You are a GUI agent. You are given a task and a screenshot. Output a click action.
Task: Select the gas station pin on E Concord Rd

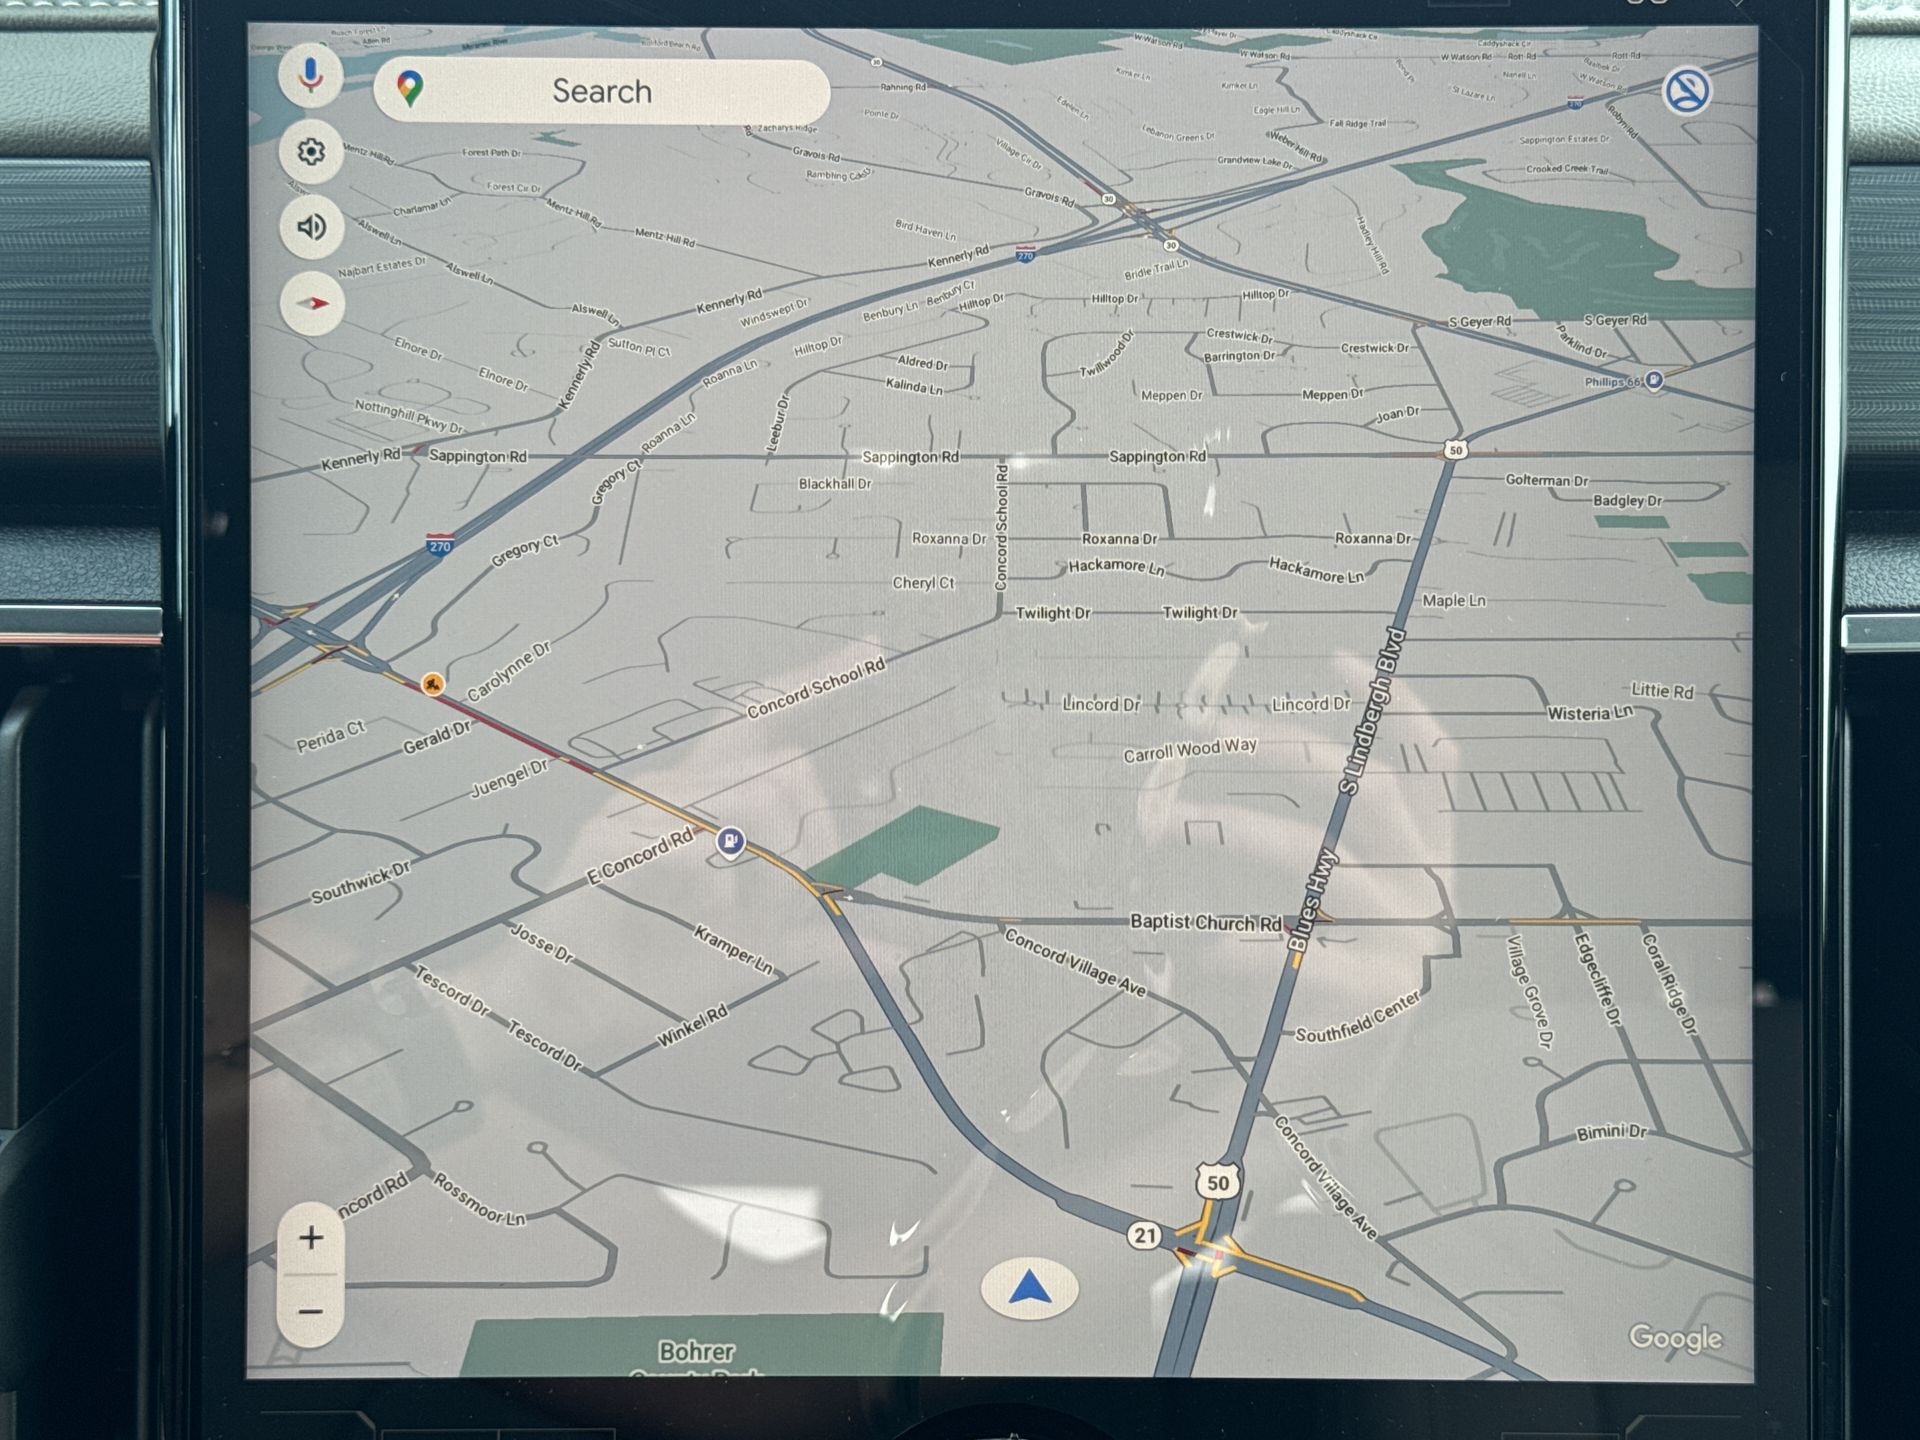click(x=731, y=841)
